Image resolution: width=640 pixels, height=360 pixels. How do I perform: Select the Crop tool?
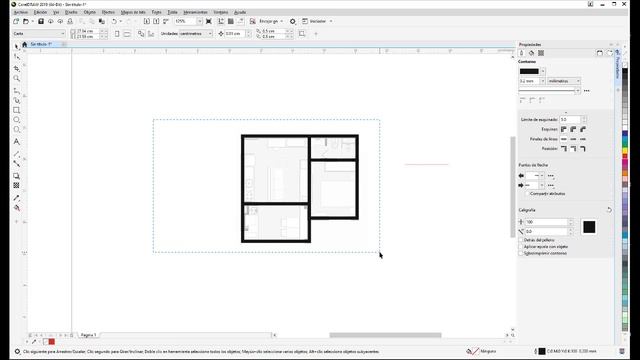click(x=16, y=68)
